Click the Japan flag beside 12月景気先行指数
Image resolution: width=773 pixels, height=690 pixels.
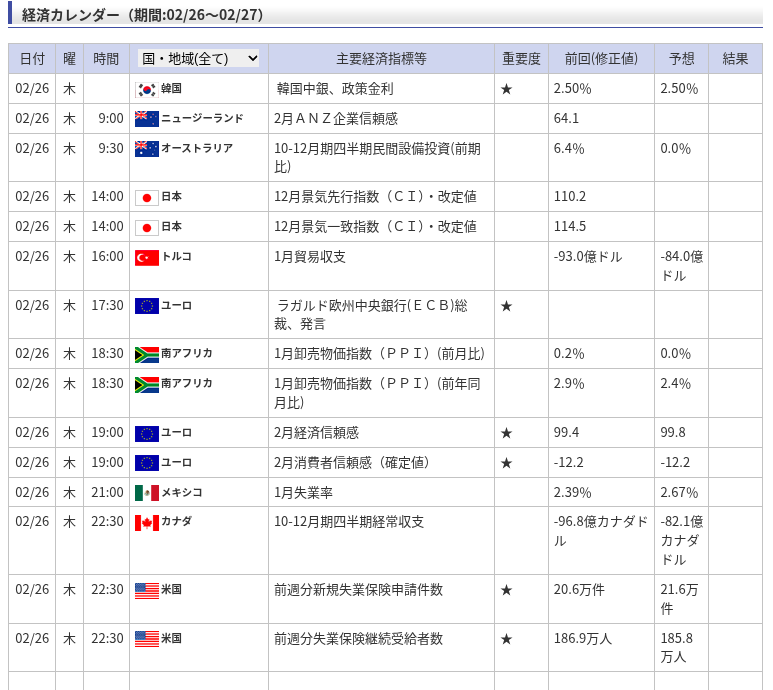tap(146, 197)
